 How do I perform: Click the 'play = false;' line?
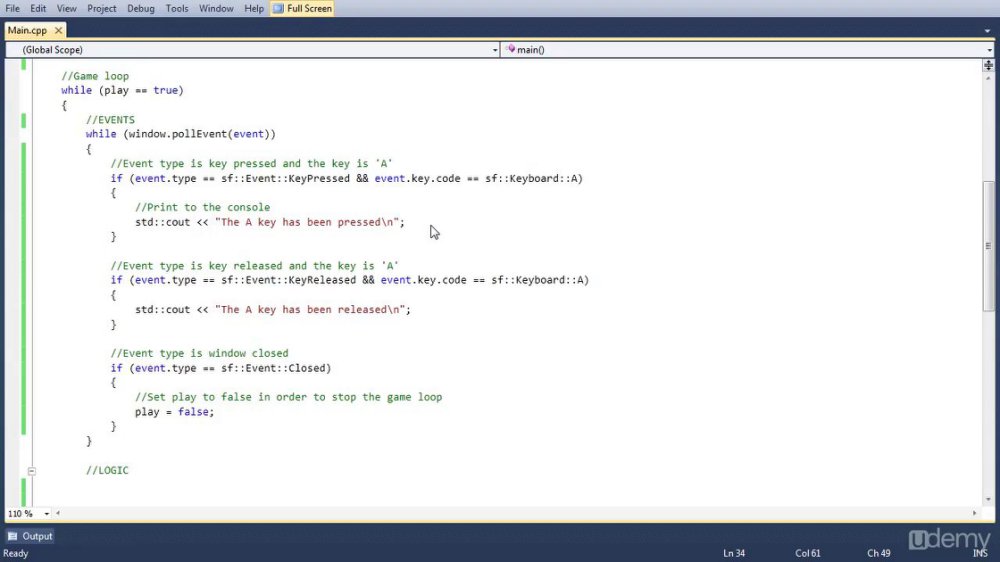175,412
